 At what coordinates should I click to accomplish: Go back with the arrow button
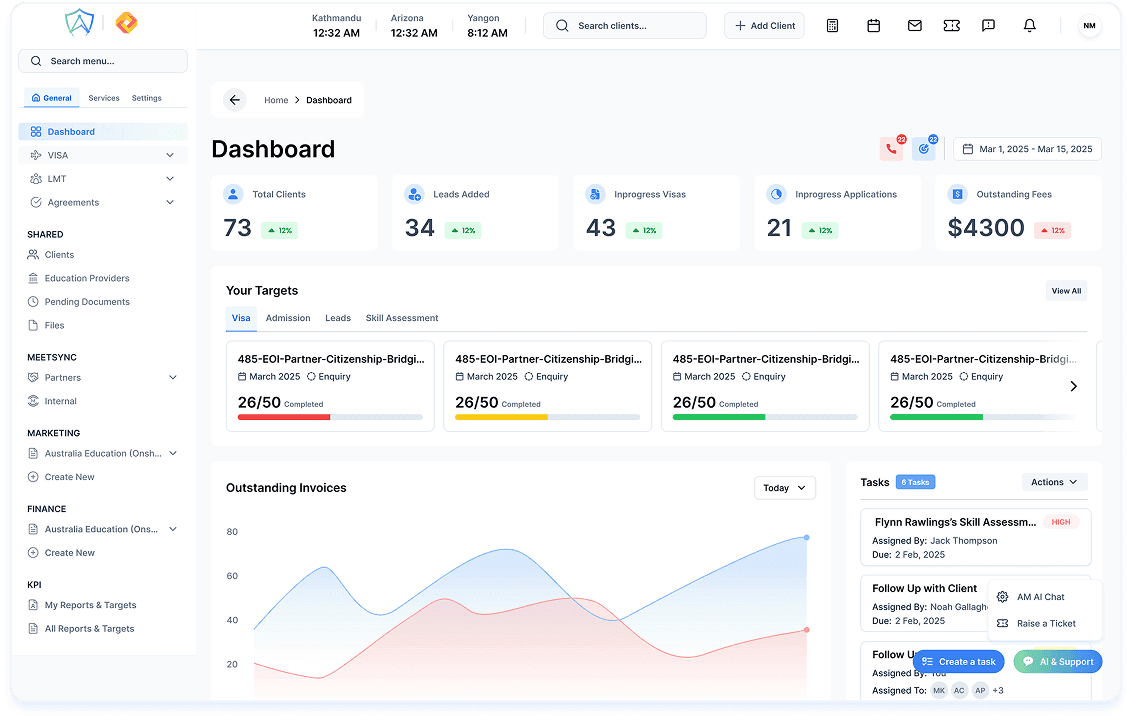[x=235, y=100]
